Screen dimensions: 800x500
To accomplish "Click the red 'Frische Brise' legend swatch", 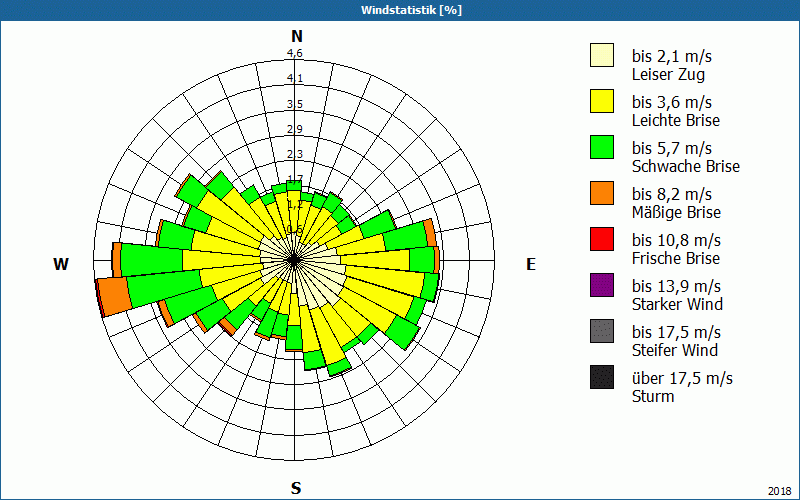I will (601, 240).
